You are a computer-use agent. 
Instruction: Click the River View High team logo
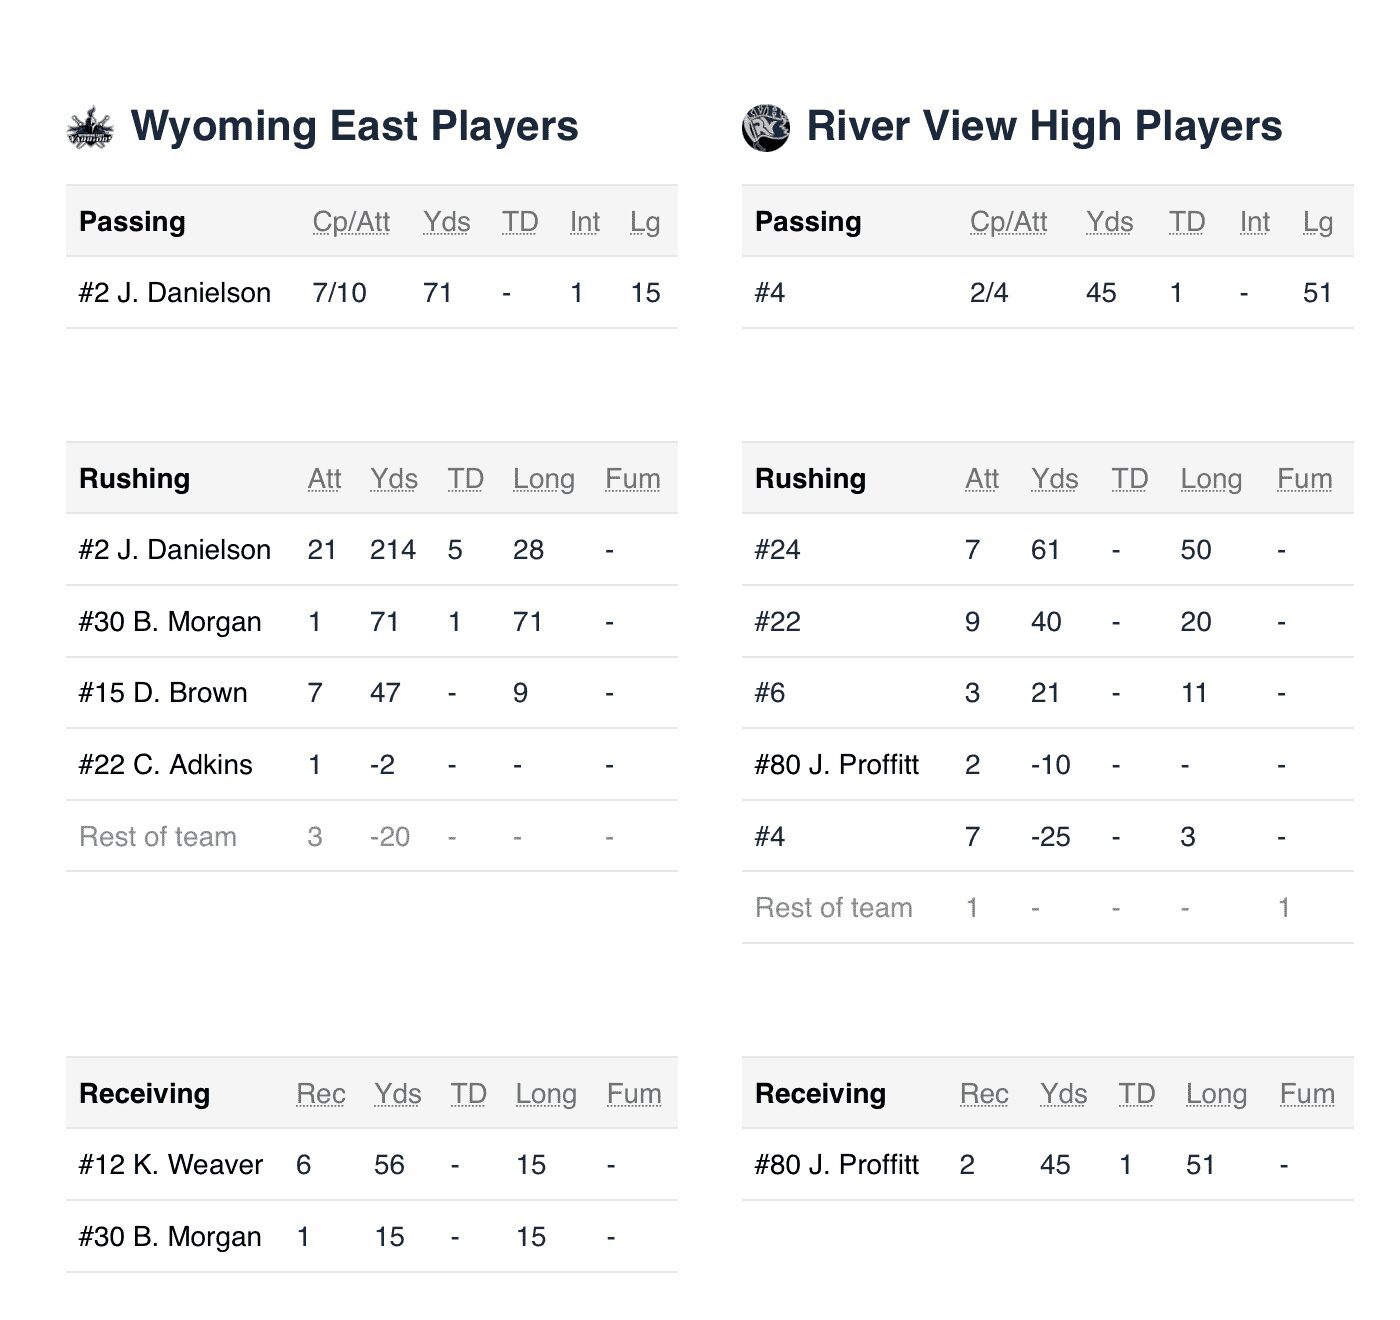click(766, 128)
